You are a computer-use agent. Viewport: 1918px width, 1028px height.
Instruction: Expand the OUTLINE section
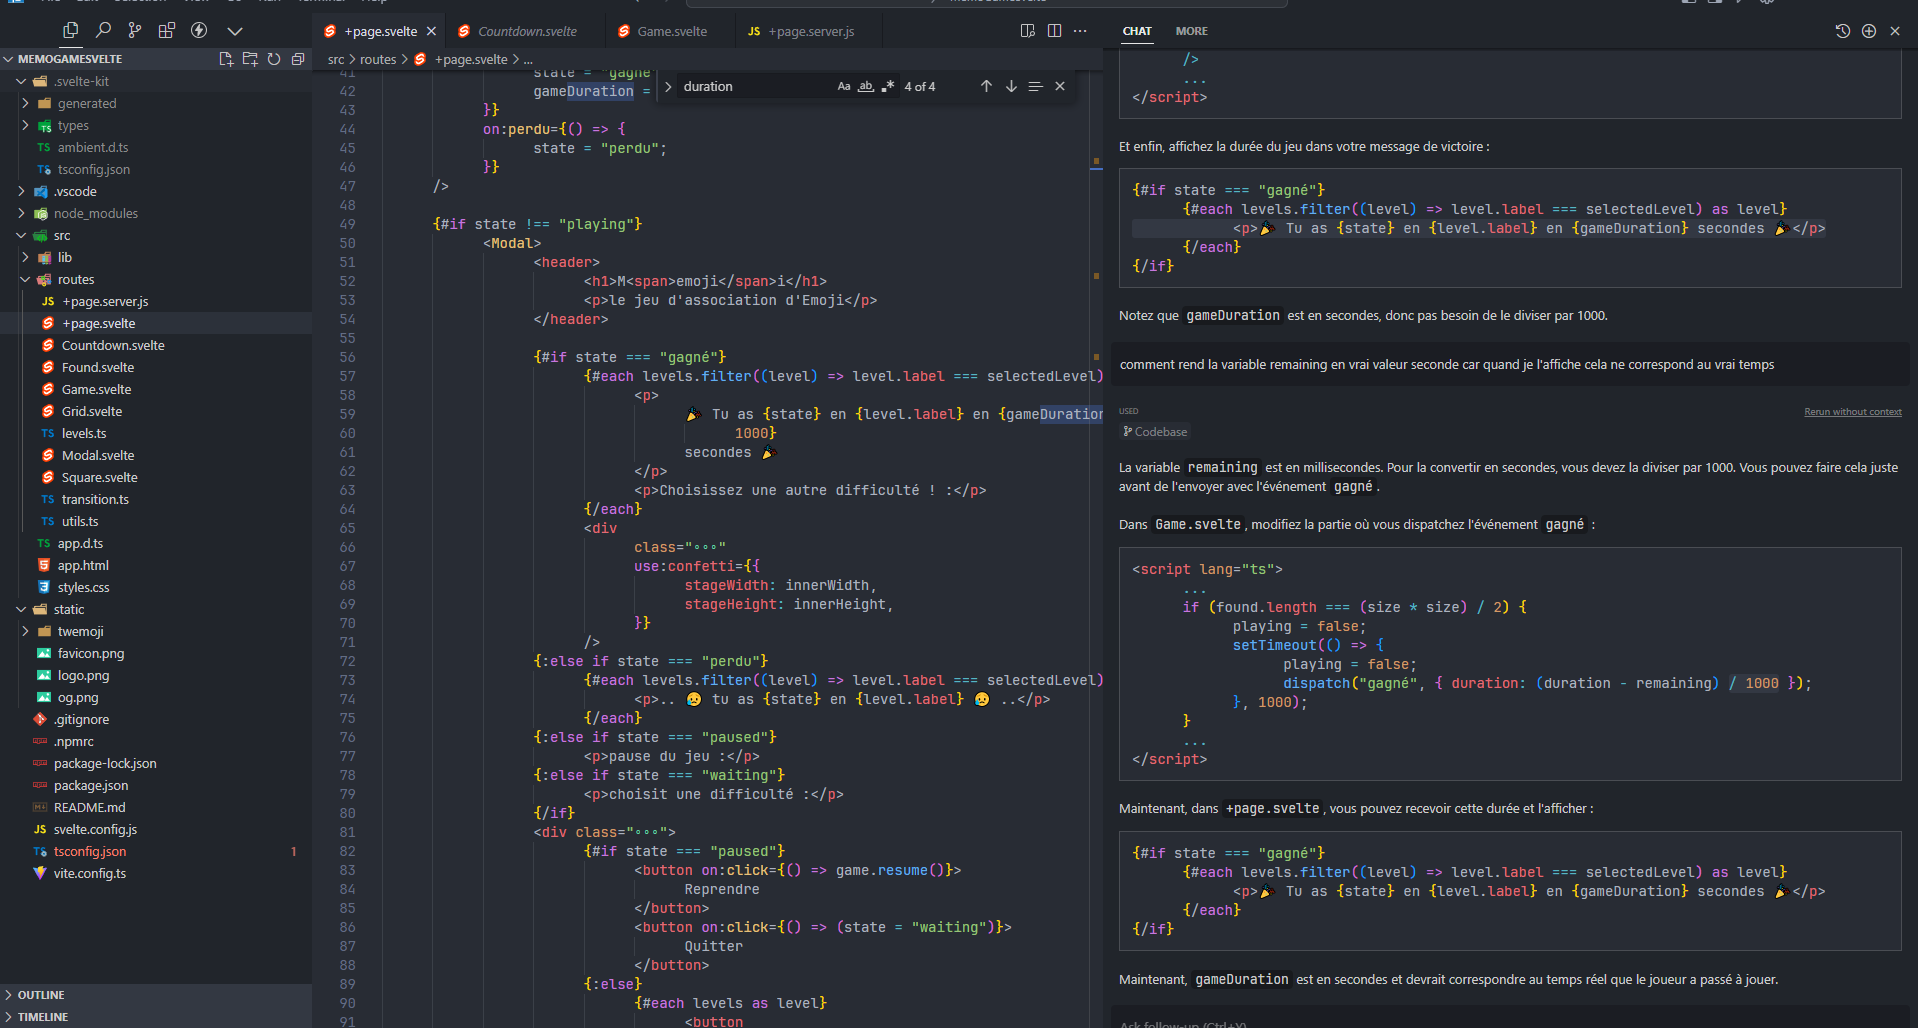click(x=156, y=995)
